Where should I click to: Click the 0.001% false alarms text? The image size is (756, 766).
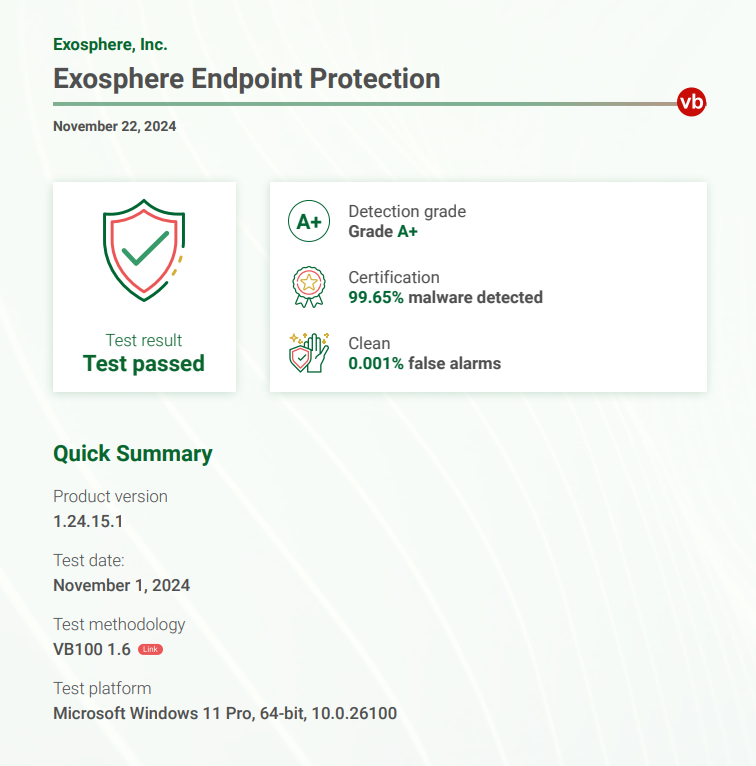[424, 363]
